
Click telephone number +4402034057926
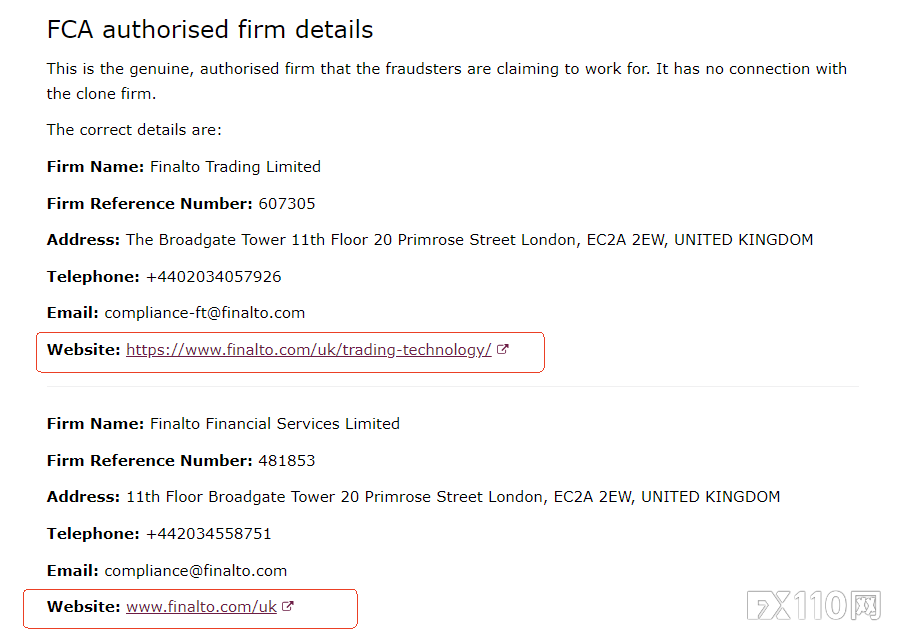point(213,277)
